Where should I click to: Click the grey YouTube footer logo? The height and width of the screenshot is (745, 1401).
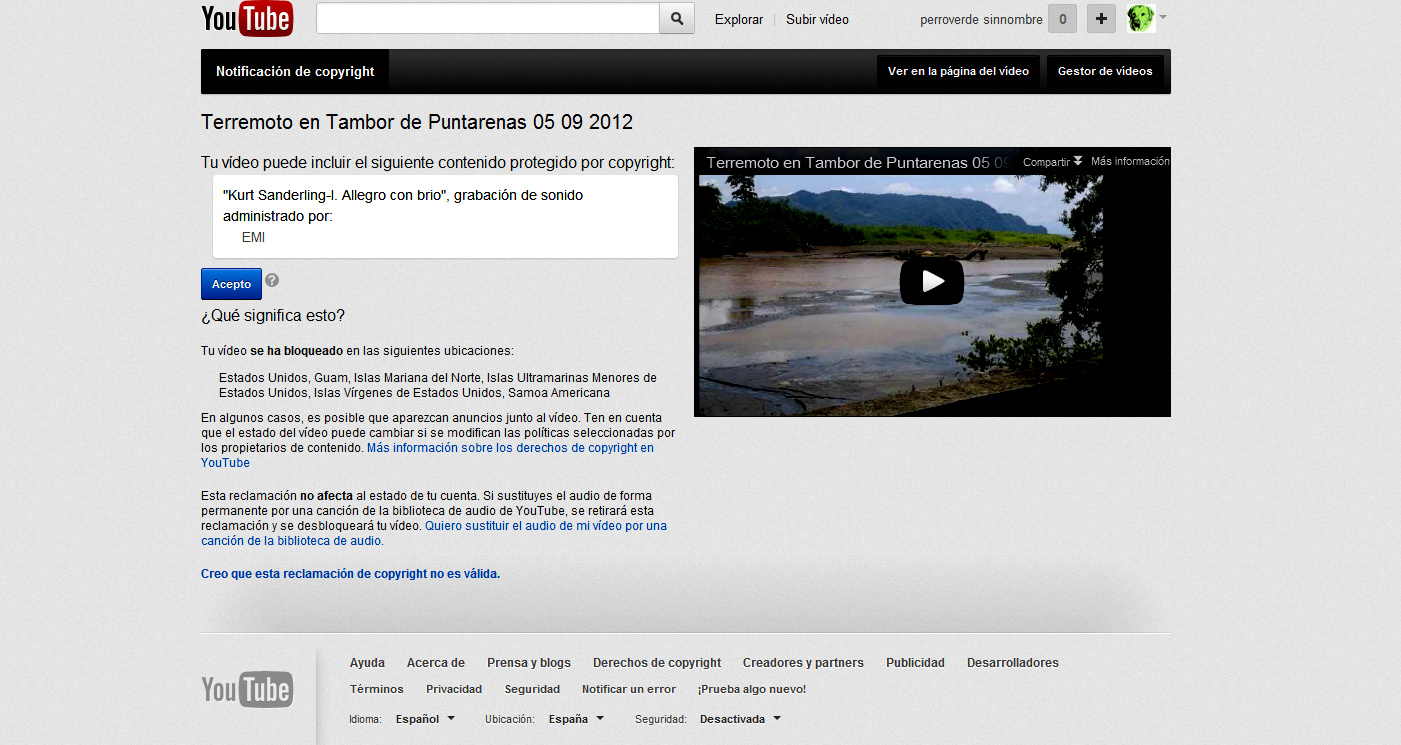[247, 689]
